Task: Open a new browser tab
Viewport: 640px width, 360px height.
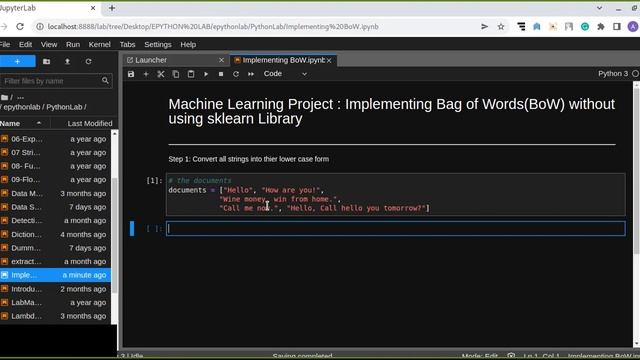Action: tap(111, 8)
